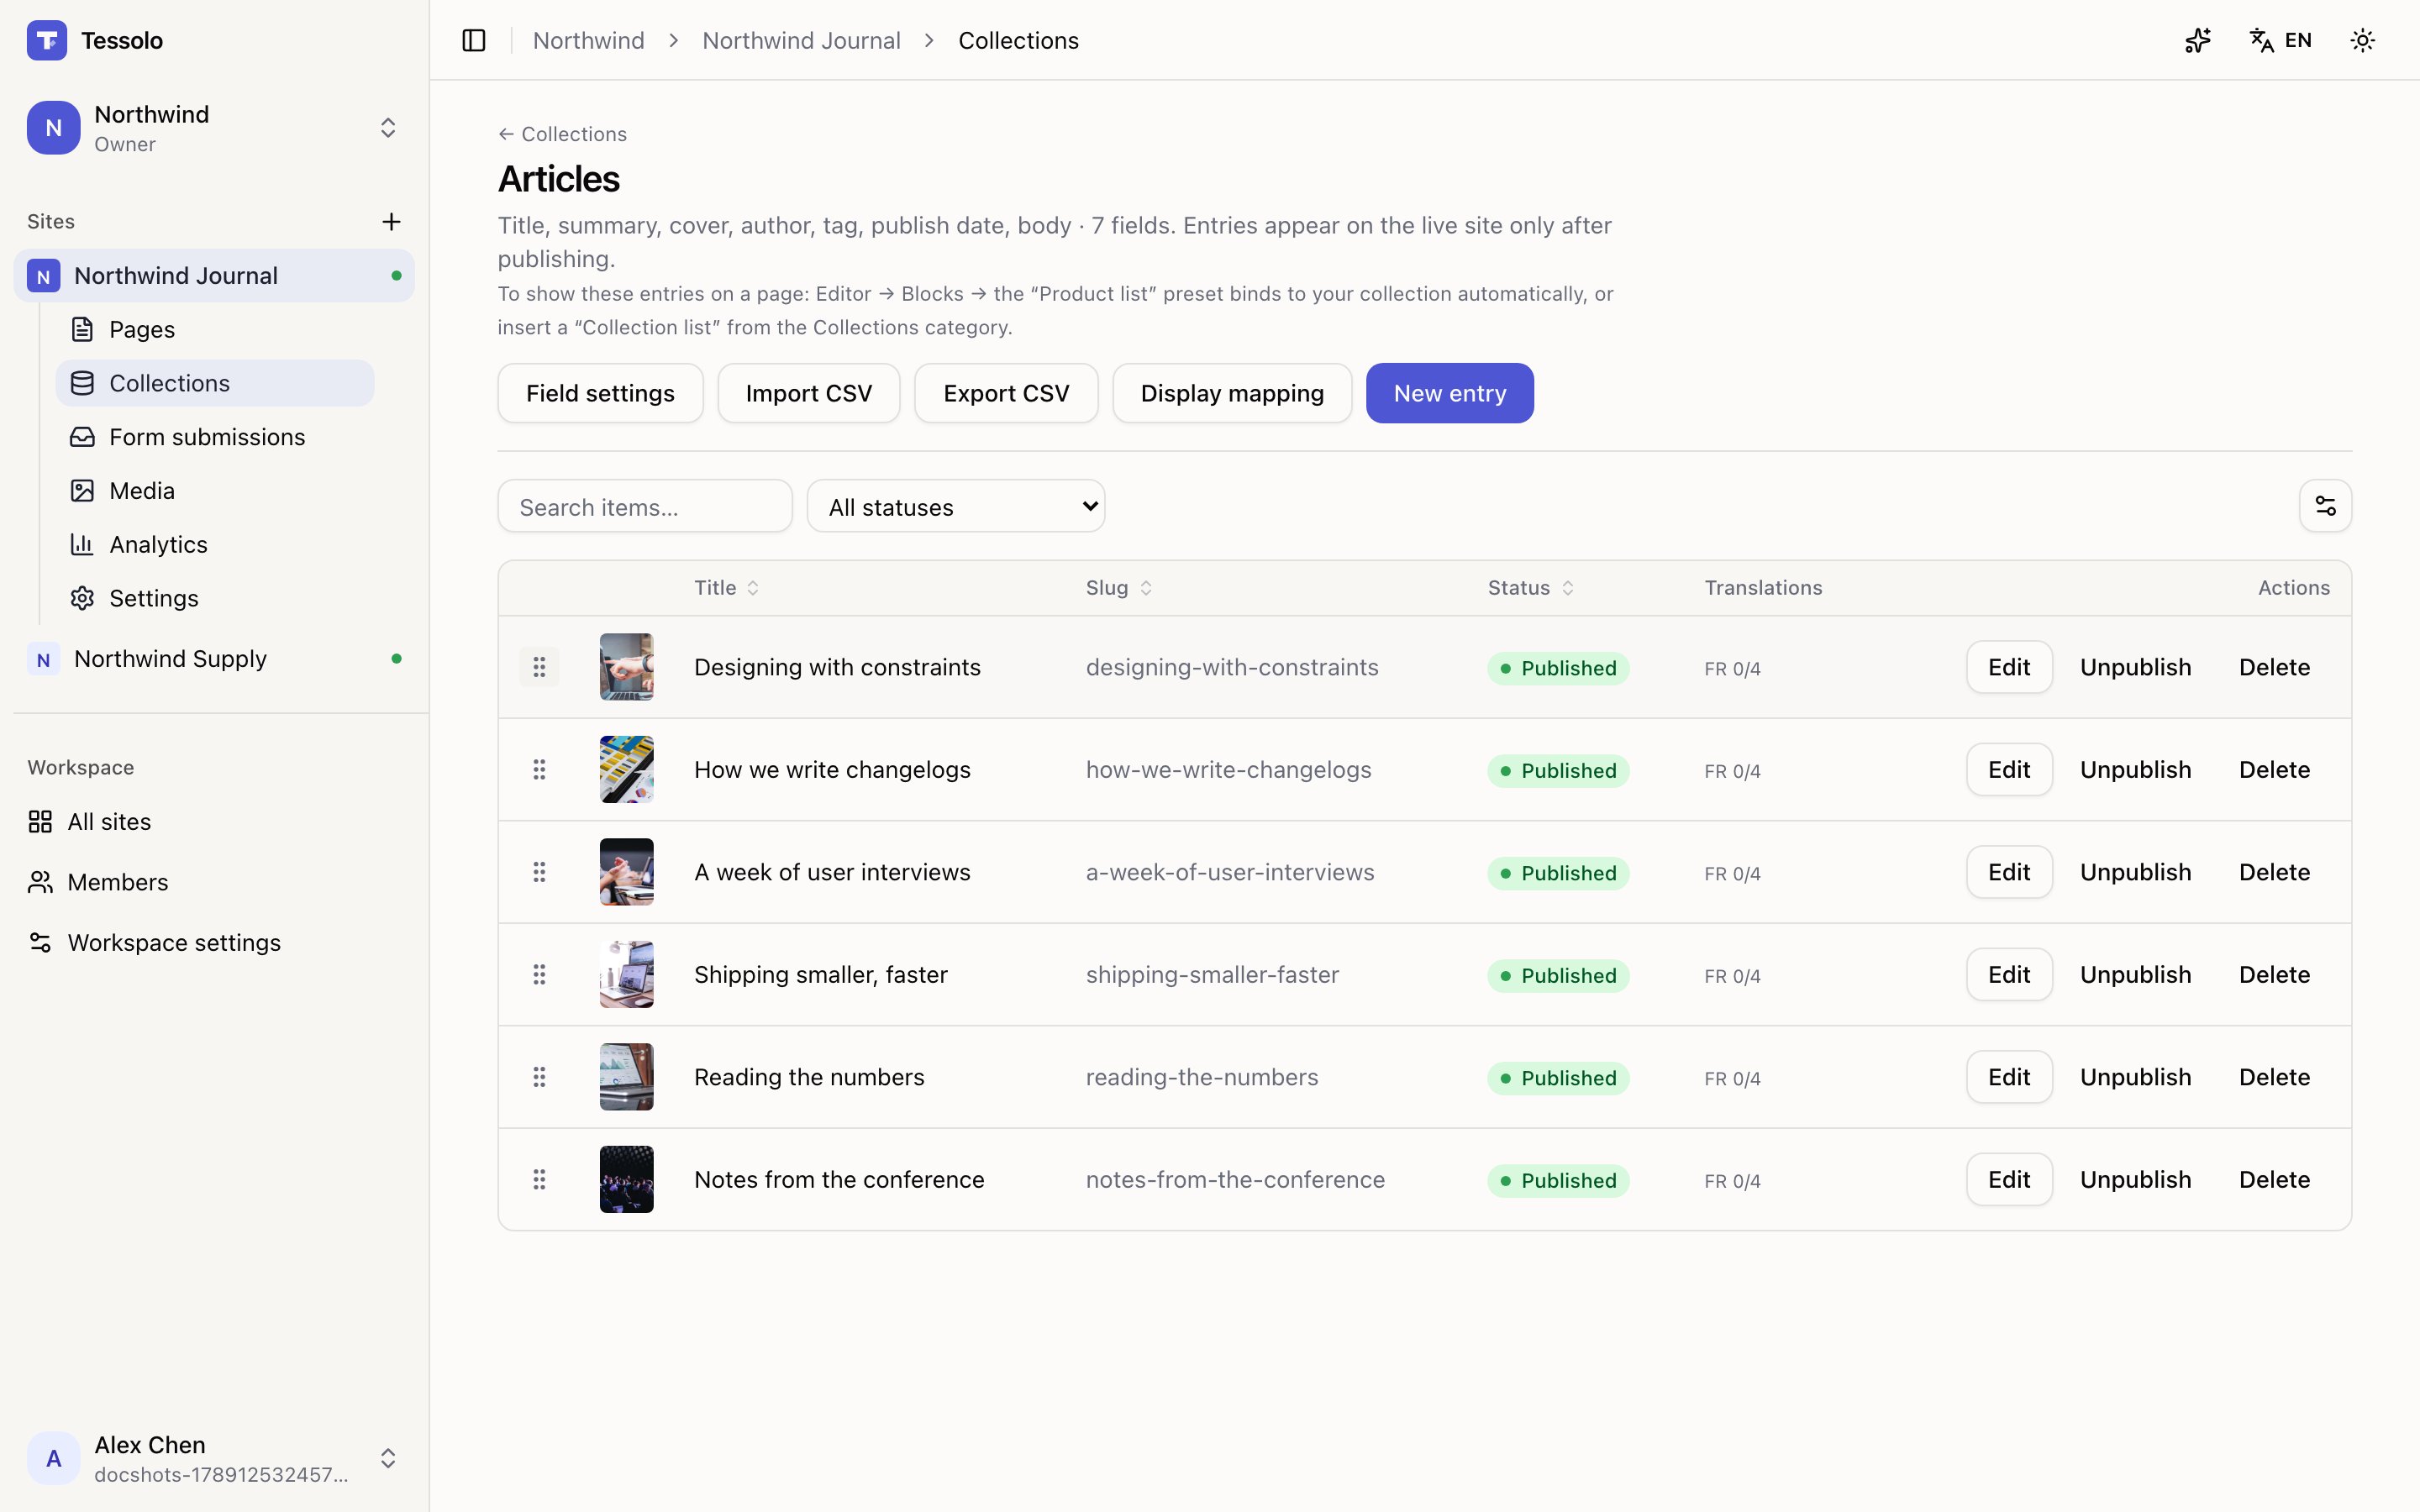Screen dimensions: 2420x1512
Task: Click Northwind Journal breadcrumb
Action: (x=801, y=40)
